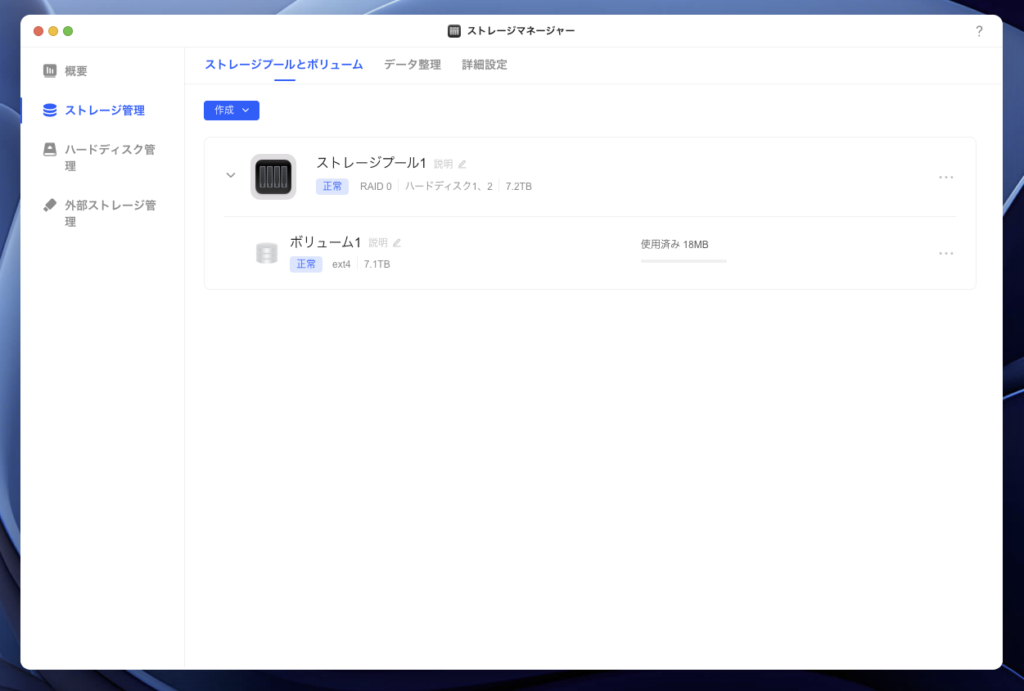Image resolution: width=1024 pixels, height=691 pixels.
Task: Click the ストレージプール1 title text
Action: [371, 163]
